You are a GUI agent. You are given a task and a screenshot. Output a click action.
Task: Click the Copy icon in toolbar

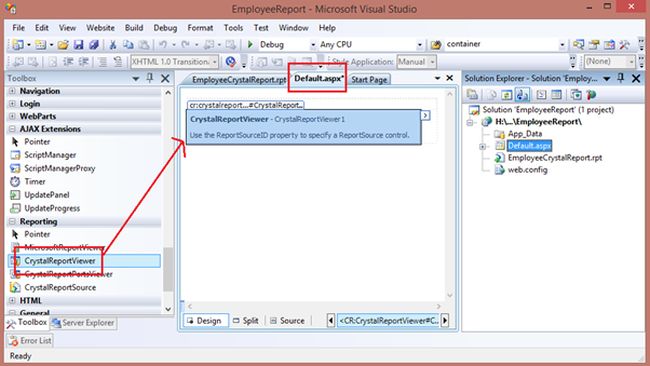pyautogui.click(x=128, y=44)
